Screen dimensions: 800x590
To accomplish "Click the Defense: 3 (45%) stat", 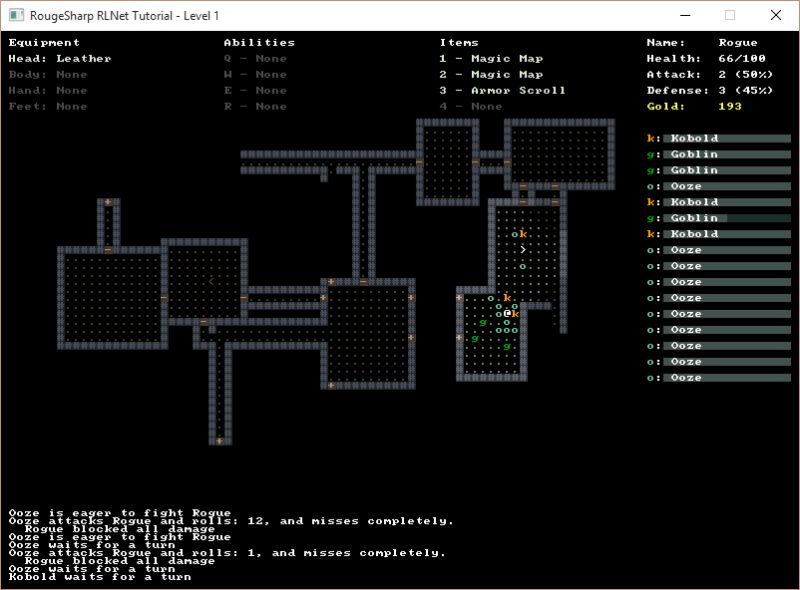I will [710, 90].
